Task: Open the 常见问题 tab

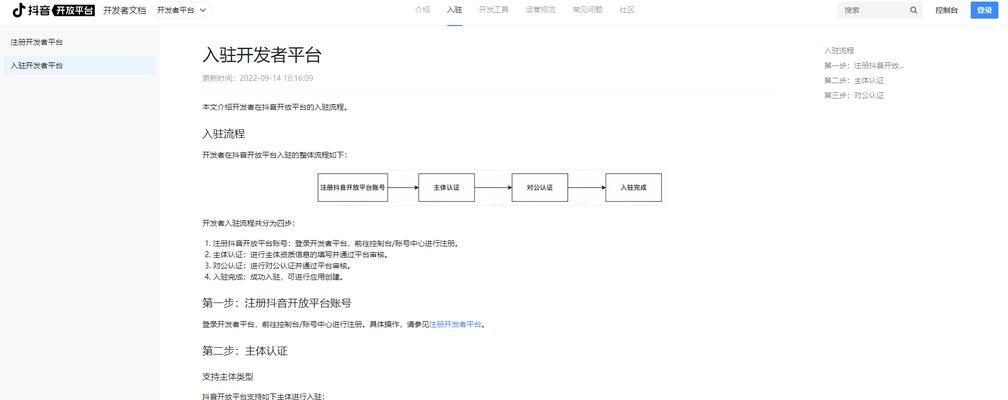Action: tap(588, 10)
